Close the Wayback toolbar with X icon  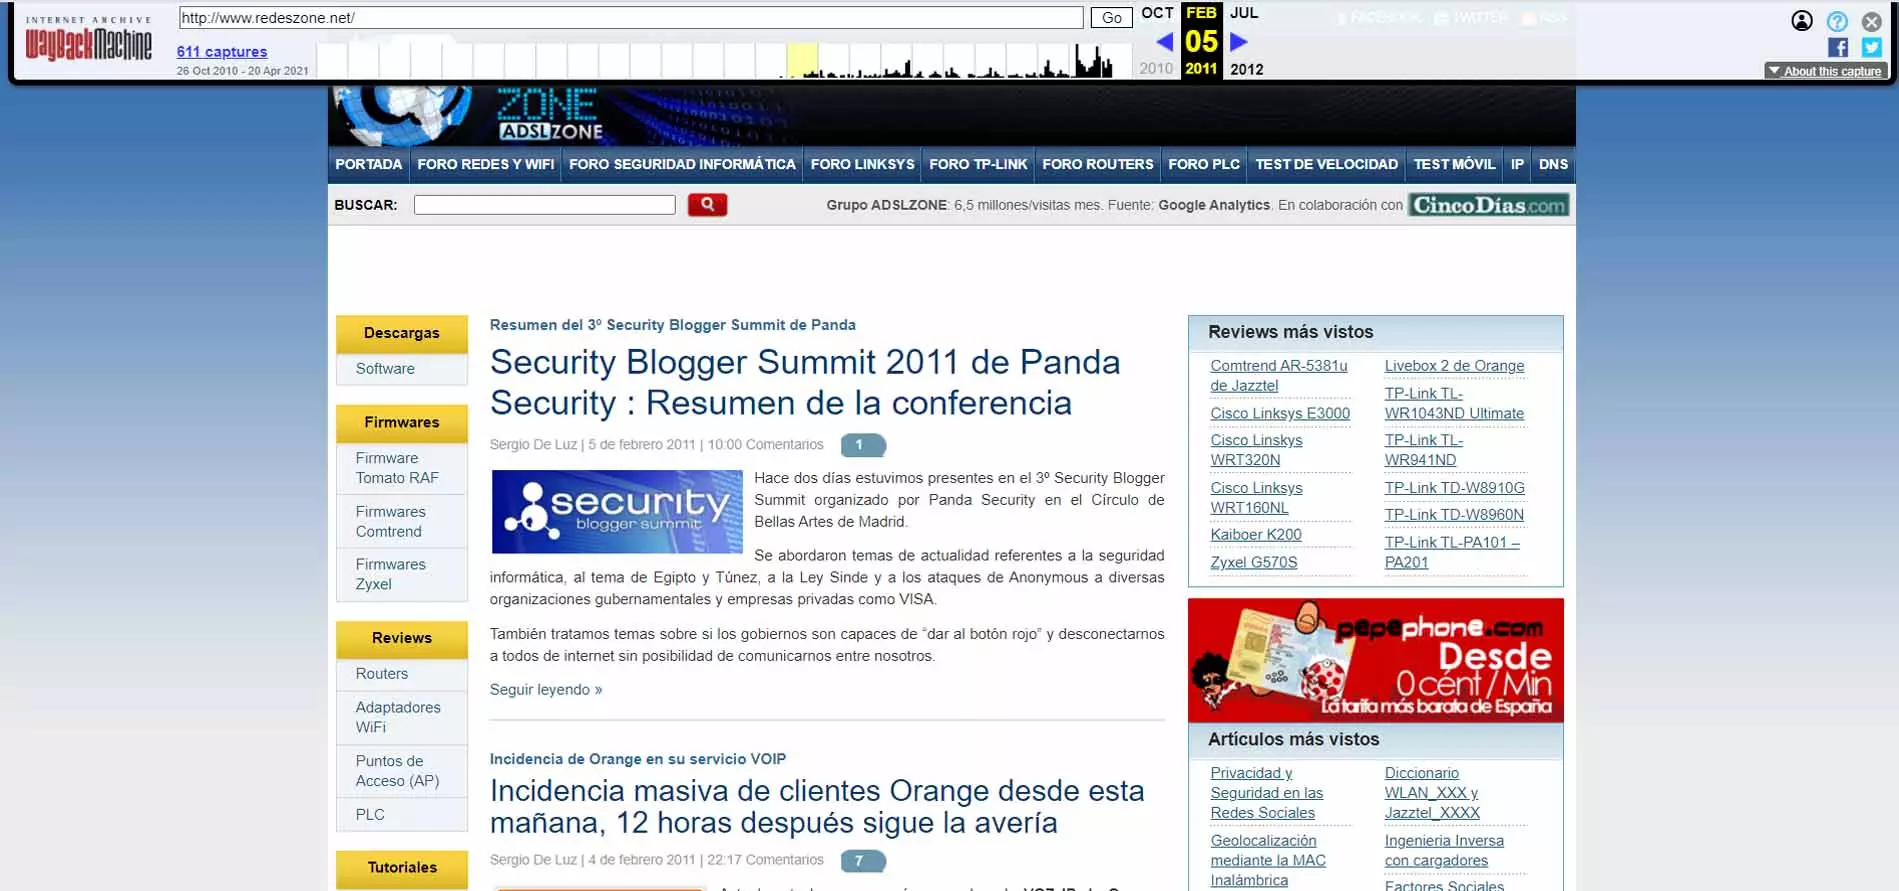(x=1871, y=21)
